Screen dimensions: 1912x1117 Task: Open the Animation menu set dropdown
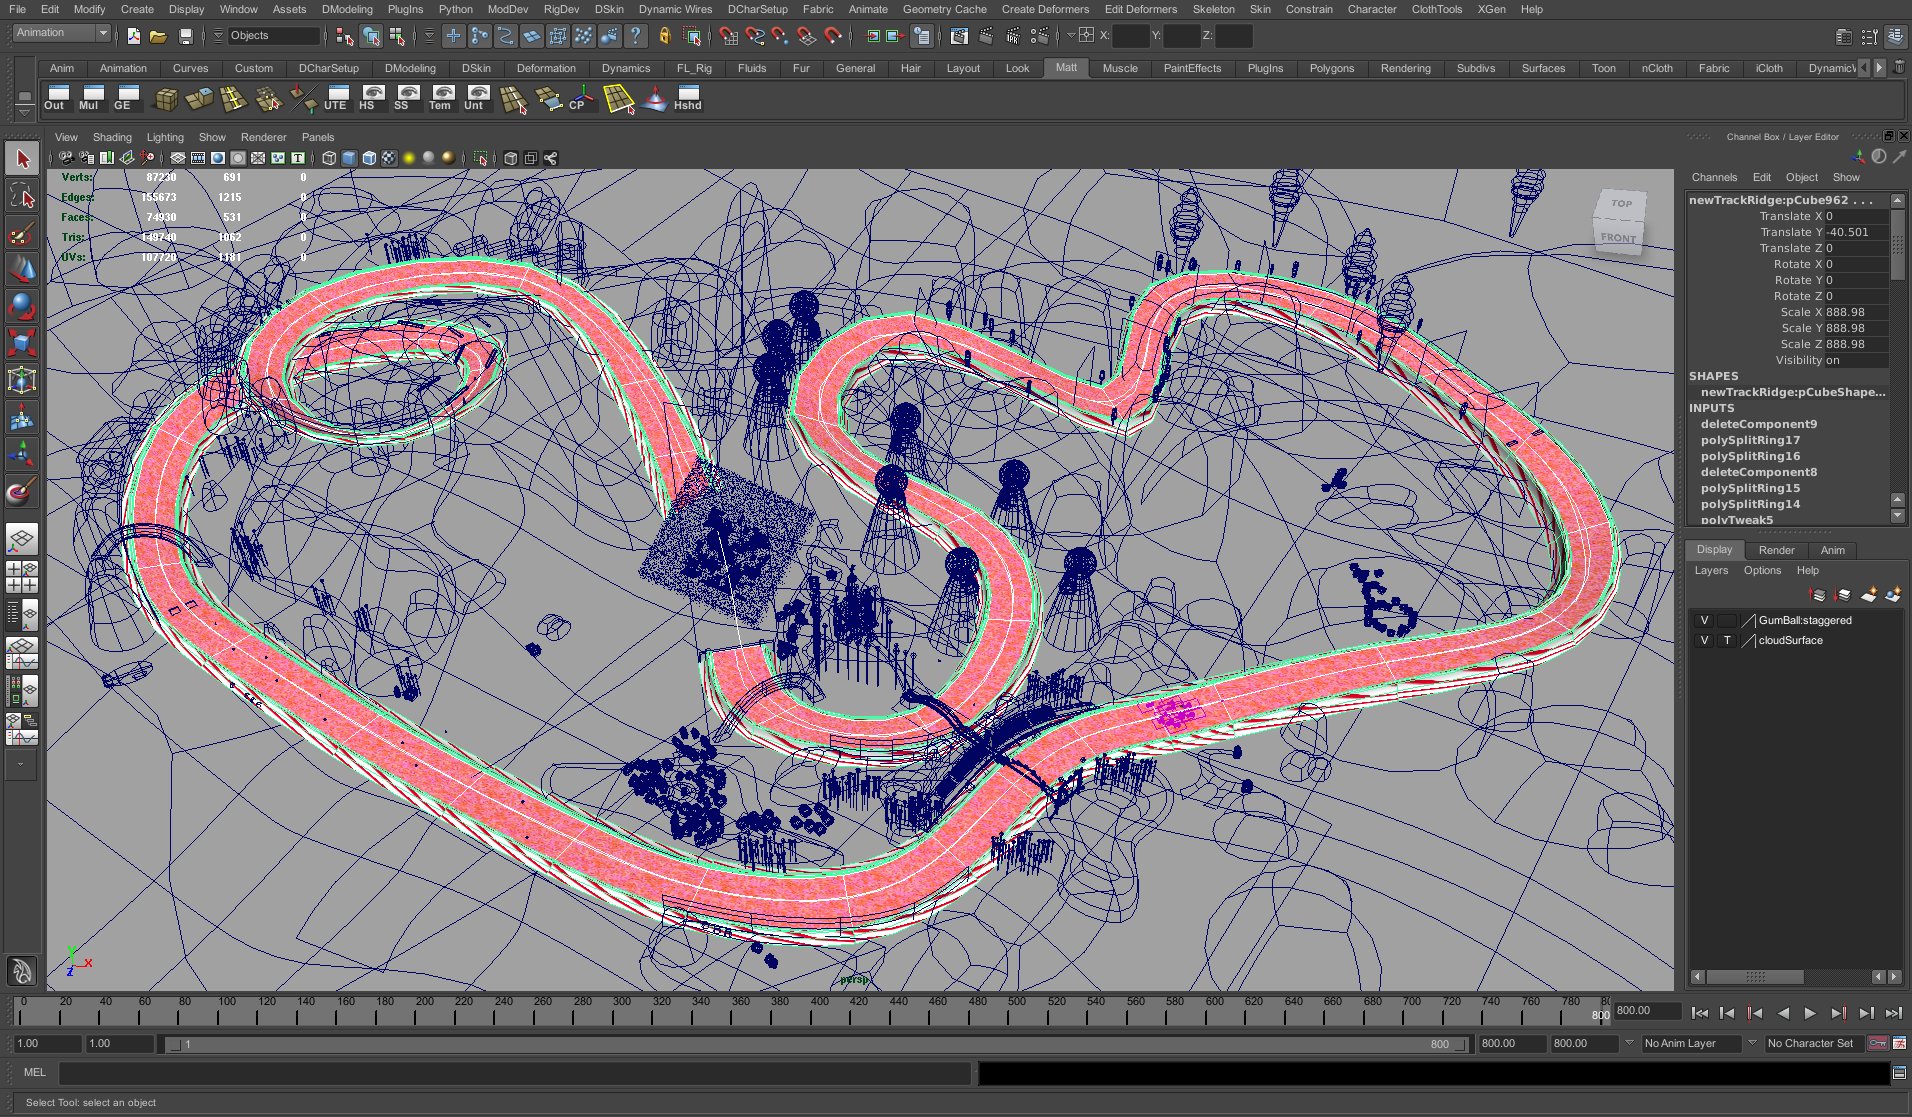click(62, 33)
